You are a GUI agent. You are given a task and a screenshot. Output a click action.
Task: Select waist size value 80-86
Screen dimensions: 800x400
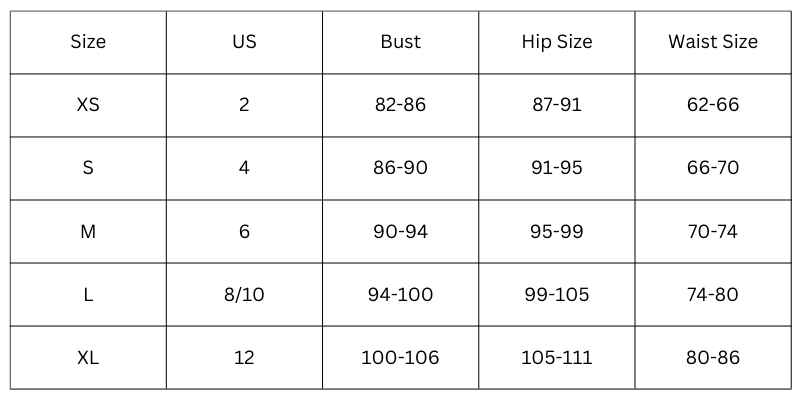pos(713,357)
